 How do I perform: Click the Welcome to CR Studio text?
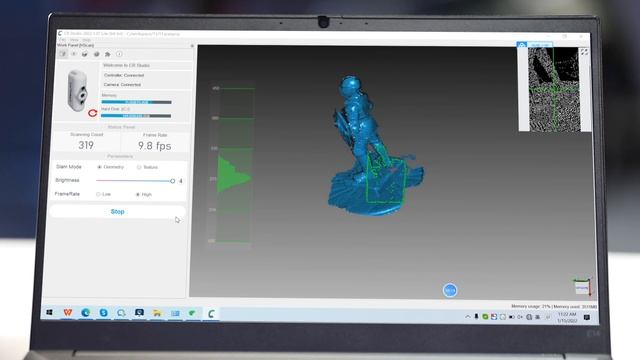coord(126,65)
